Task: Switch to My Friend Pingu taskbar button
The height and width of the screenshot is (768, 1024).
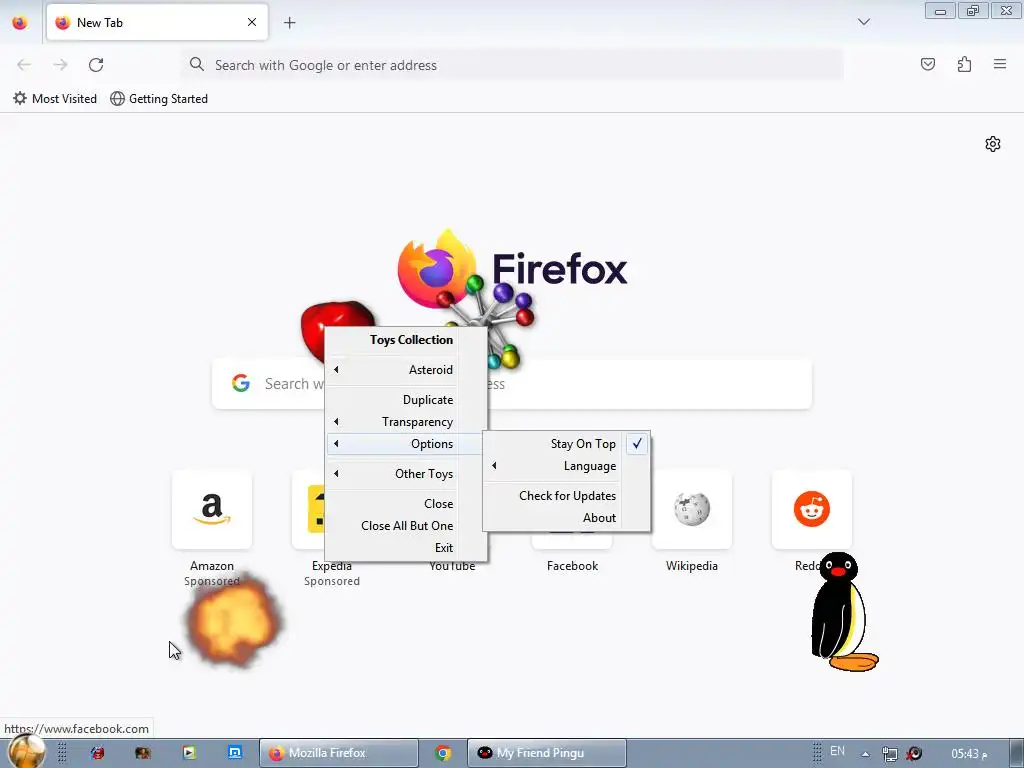Action: pos(547,753)
